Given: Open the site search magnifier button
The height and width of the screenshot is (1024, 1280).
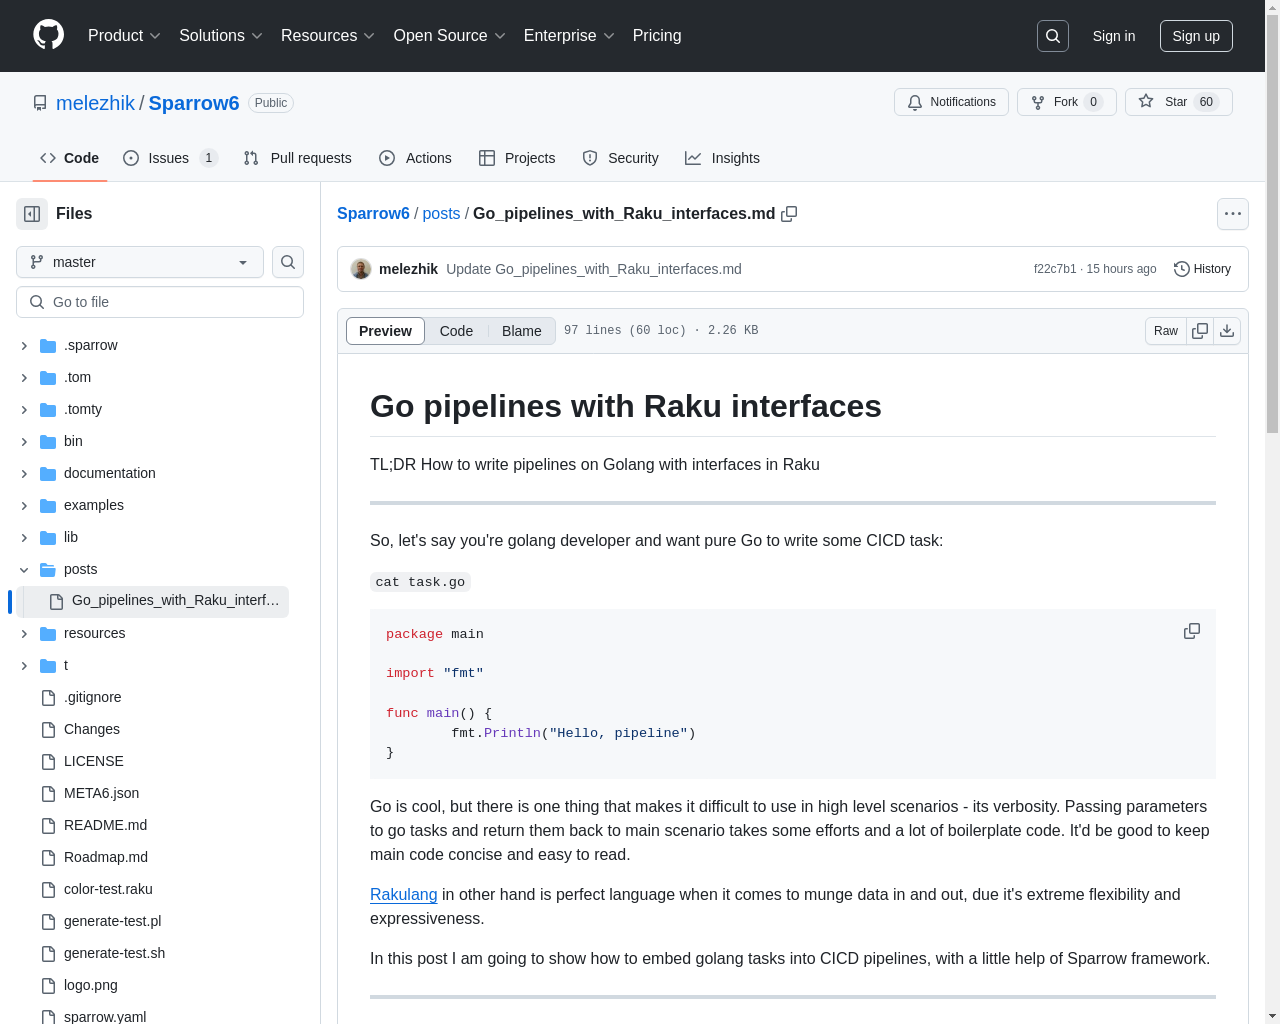Looking at the screenshot, I should coord(1053,36).
